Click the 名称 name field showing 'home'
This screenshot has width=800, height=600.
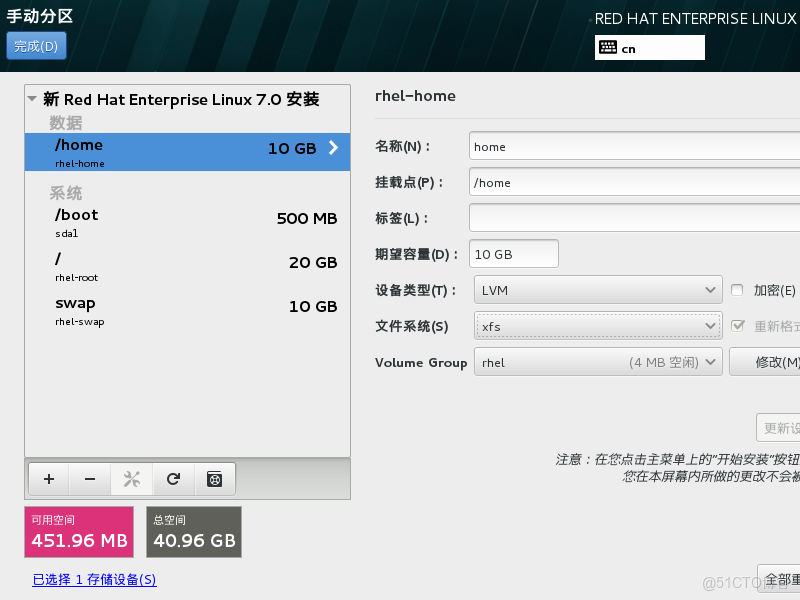coord(600,146)
